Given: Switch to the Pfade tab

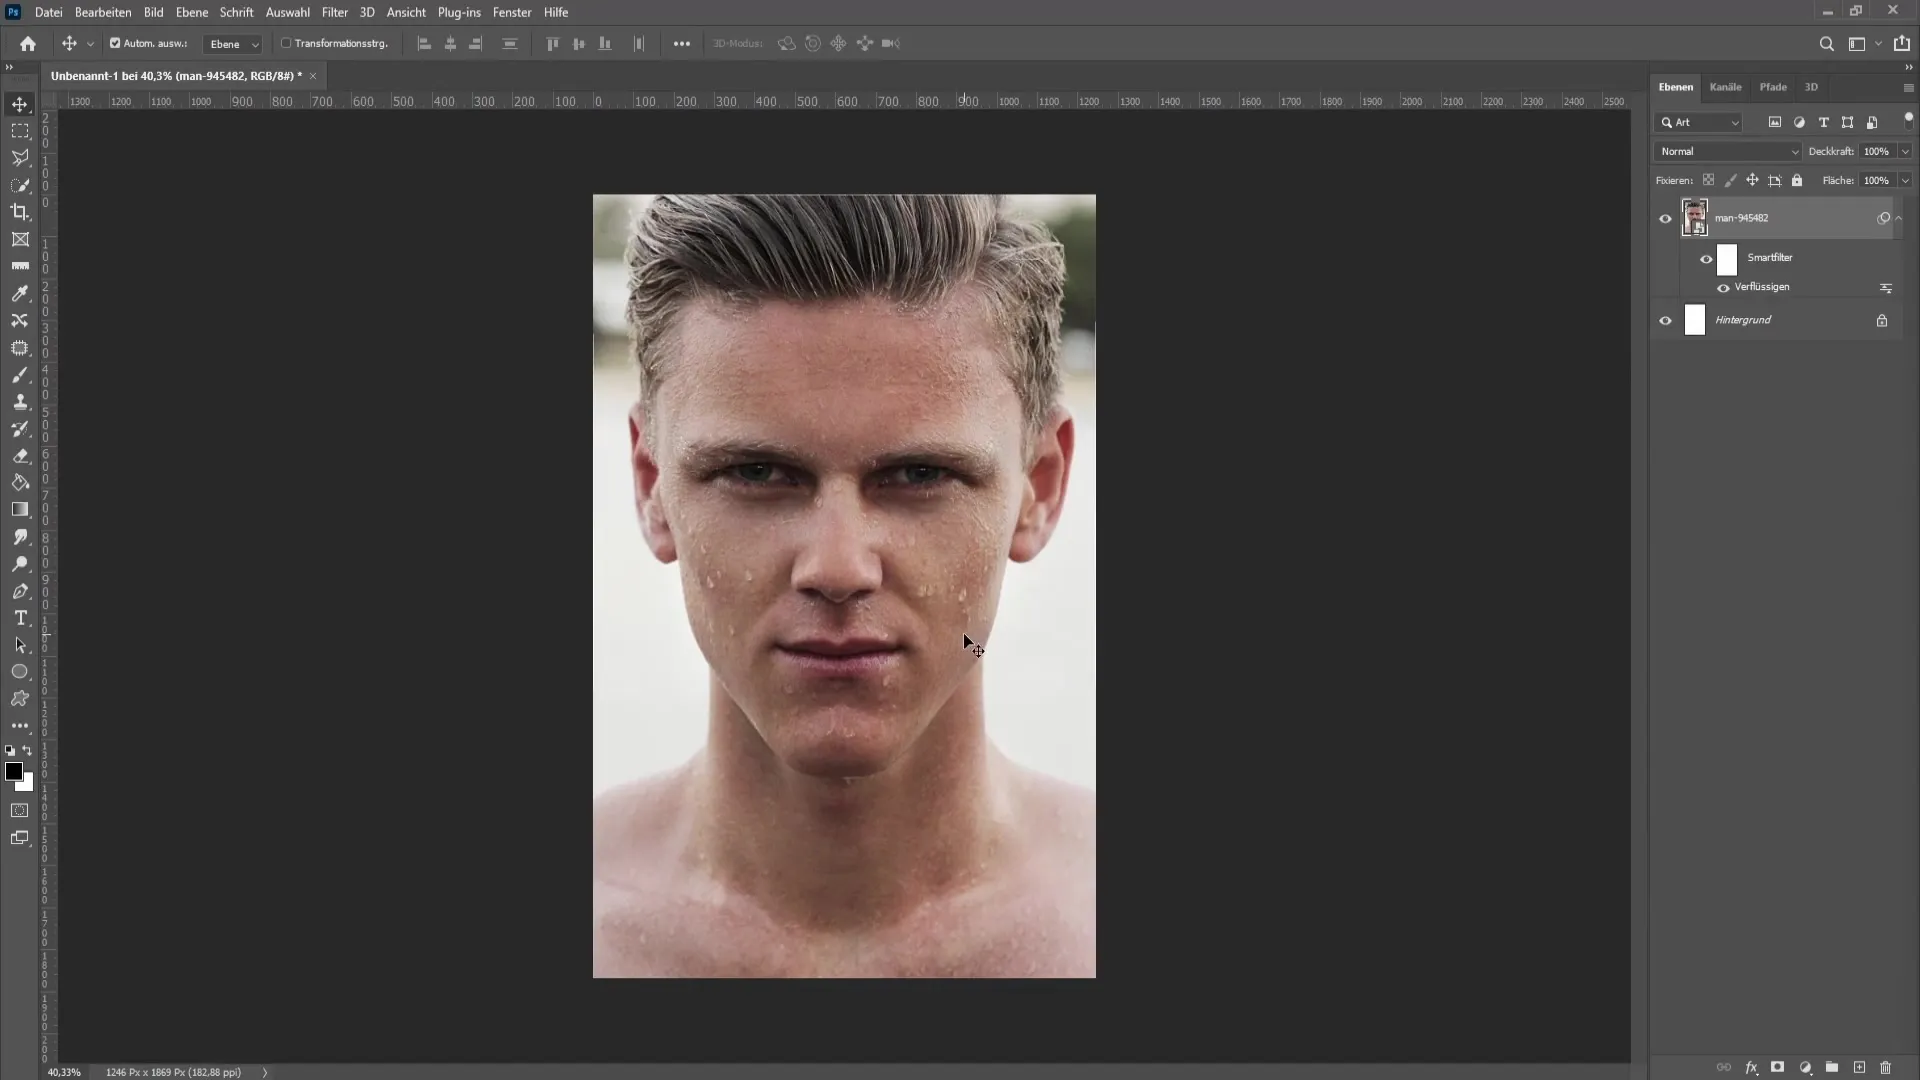Looking at the screenshot, I should (x=1772, y=86).
